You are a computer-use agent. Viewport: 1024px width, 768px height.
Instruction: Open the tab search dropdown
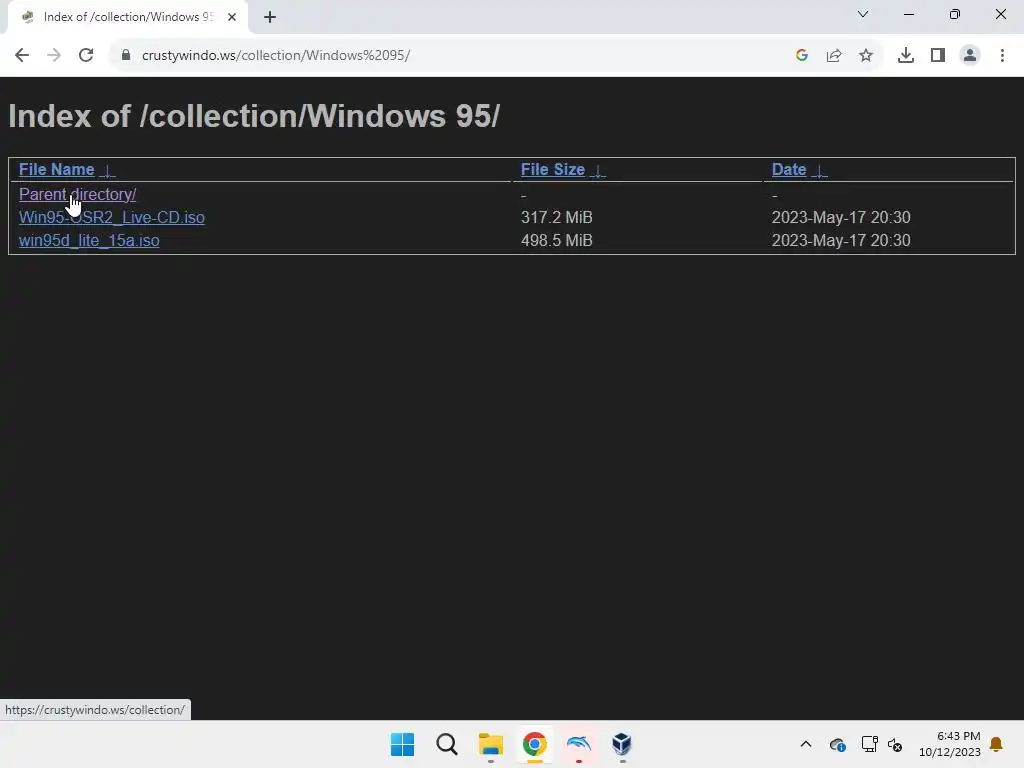click(863, 14)
